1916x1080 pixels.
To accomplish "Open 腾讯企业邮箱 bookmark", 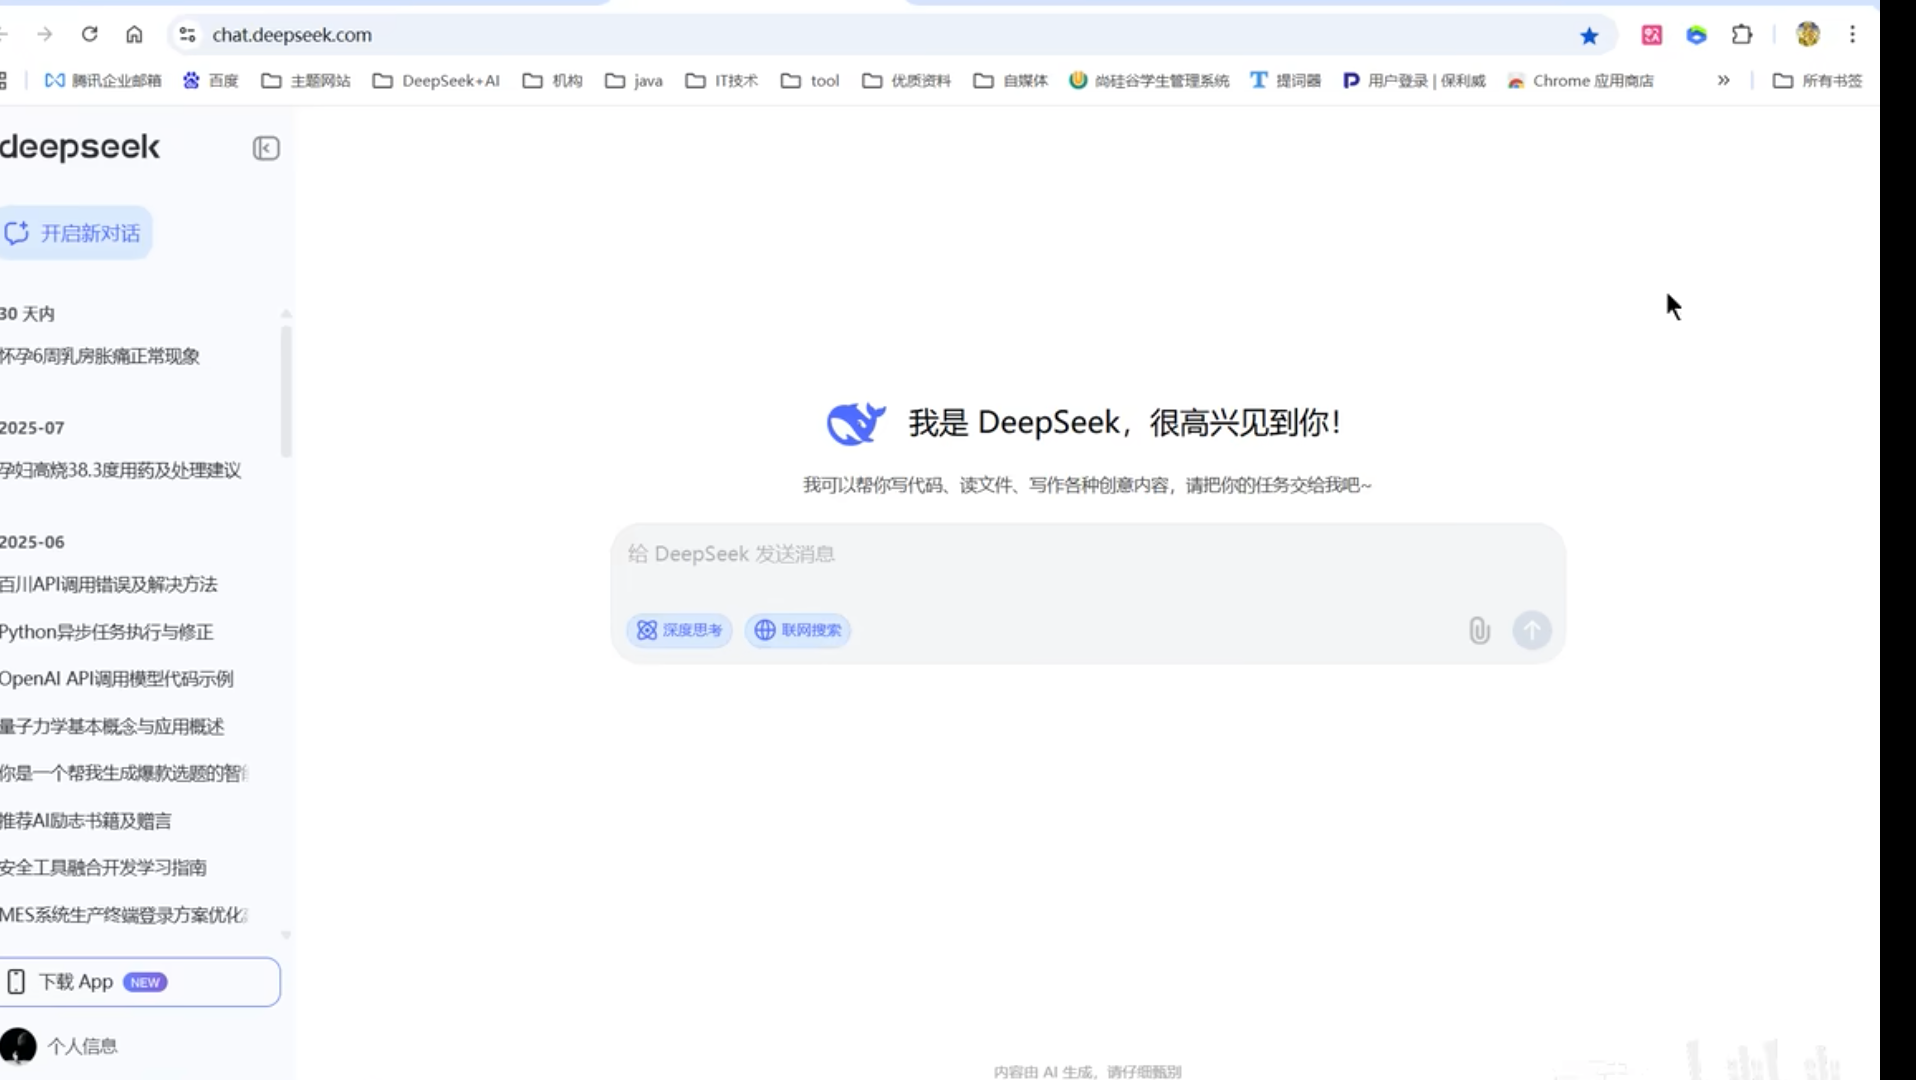I will click(103, 81).
